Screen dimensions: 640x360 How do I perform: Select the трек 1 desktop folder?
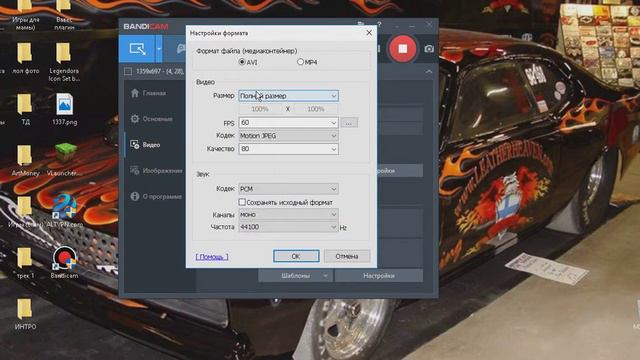coord(25,262)
